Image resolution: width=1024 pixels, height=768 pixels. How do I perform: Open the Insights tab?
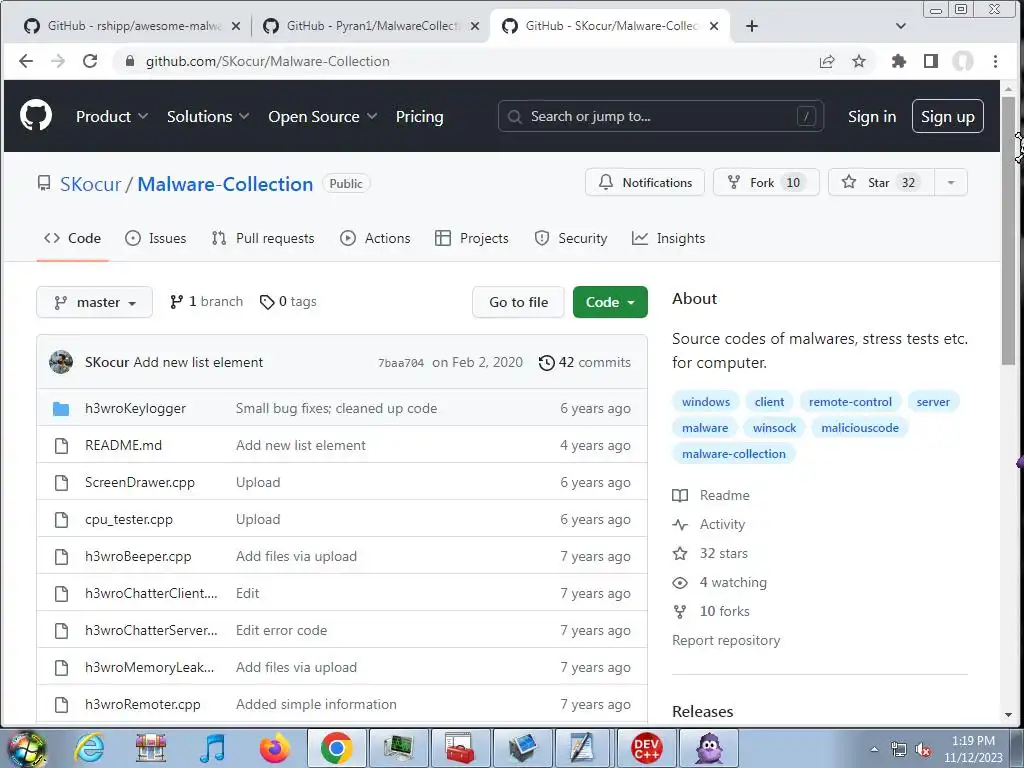click(669, 238)
